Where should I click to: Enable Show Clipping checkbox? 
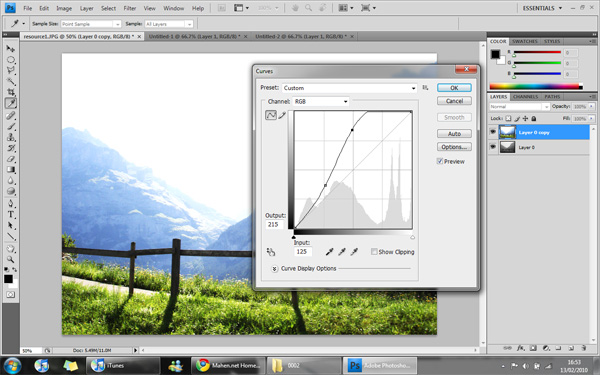point(374,252)
